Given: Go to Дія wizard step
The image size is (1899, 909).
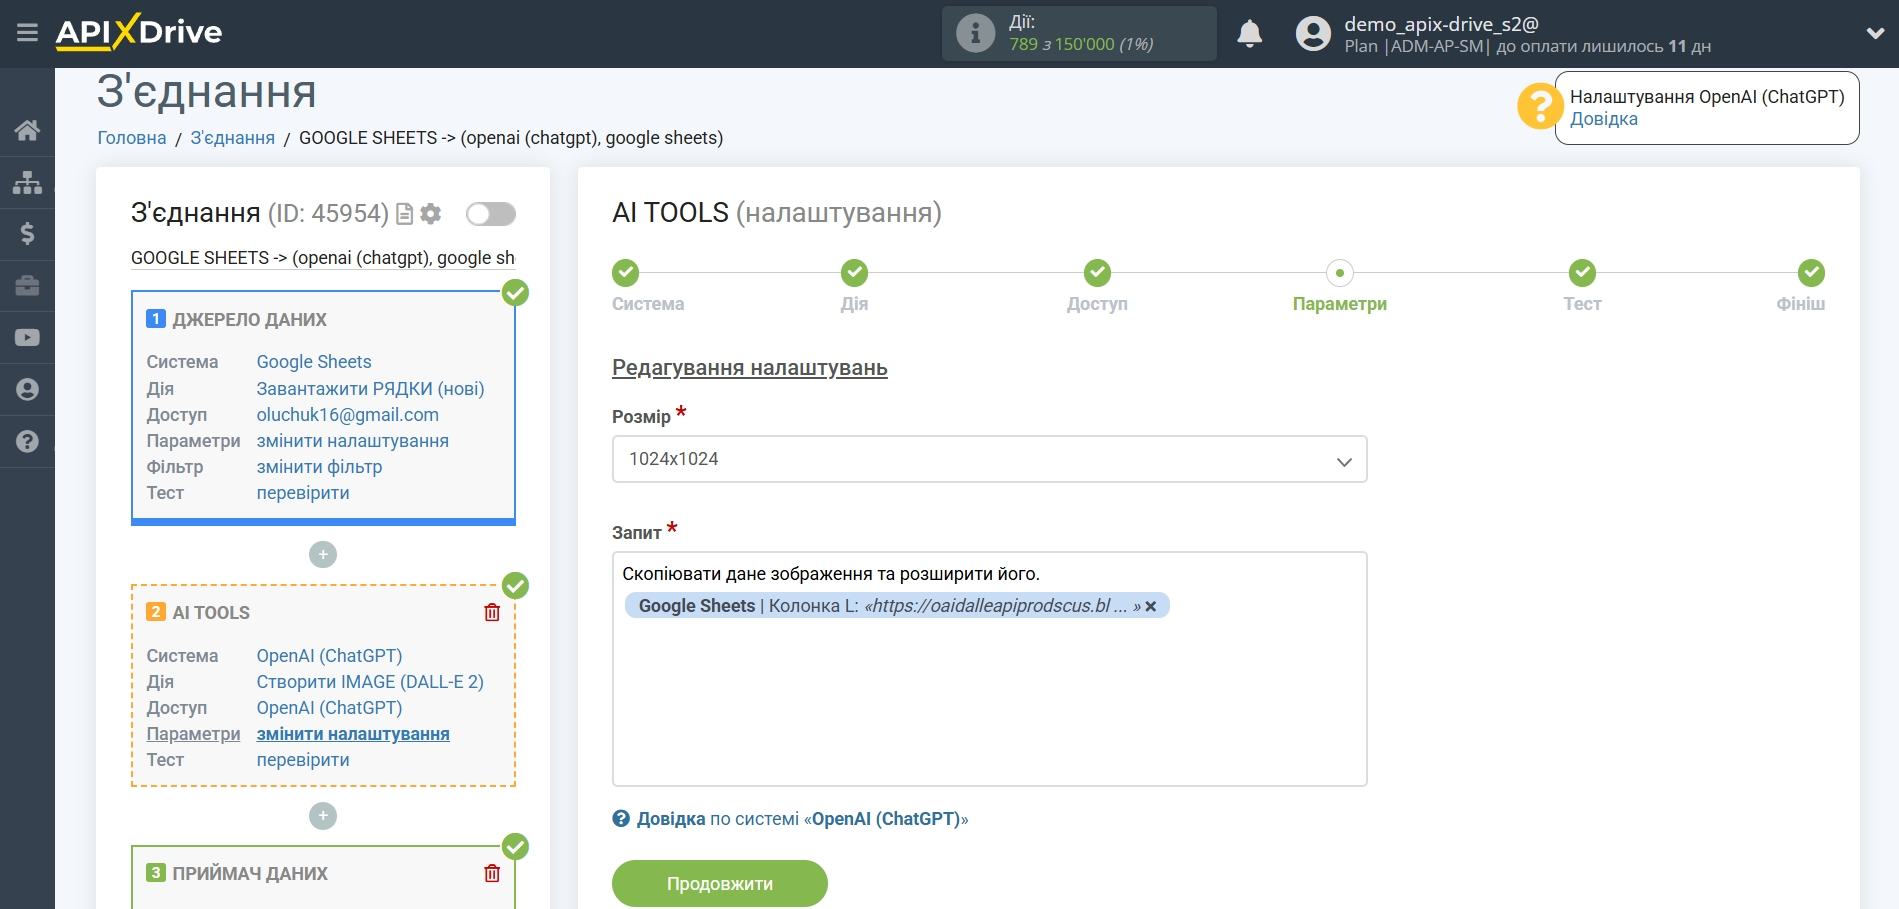Looking at the screenshot, I should [x=854, y=273].
